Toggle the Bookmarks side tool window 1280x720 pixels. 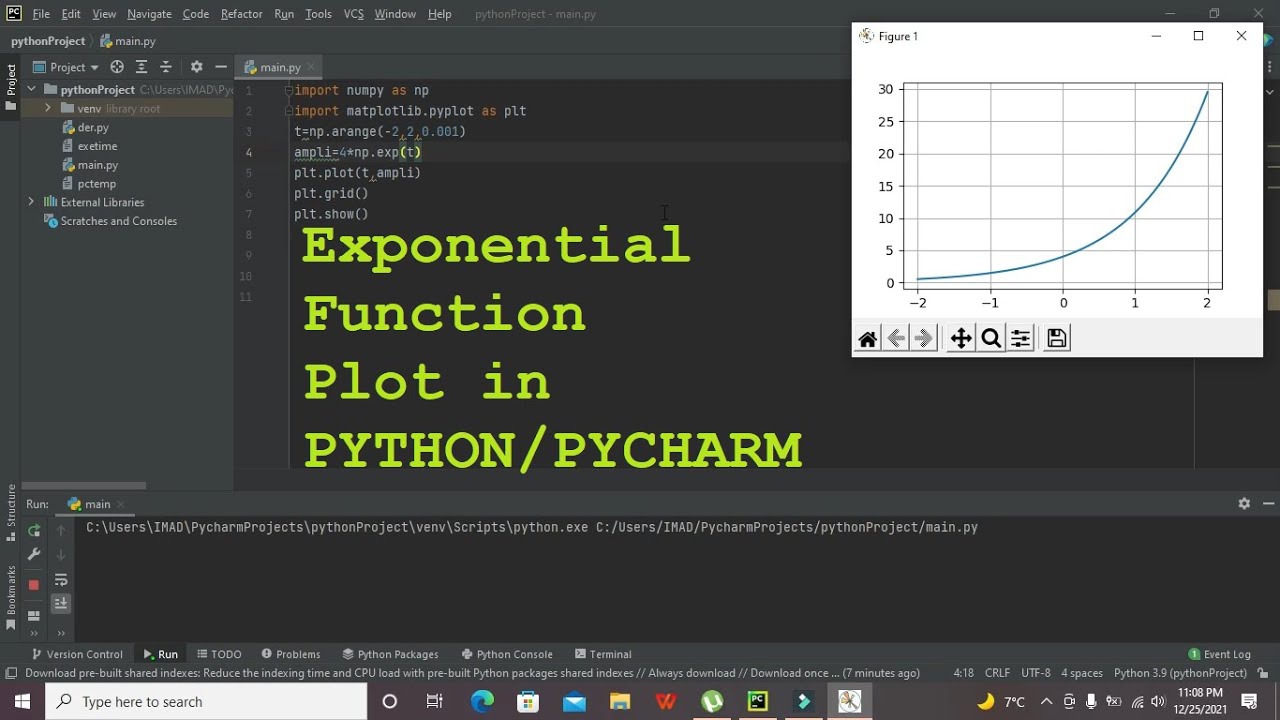(12, 597)
